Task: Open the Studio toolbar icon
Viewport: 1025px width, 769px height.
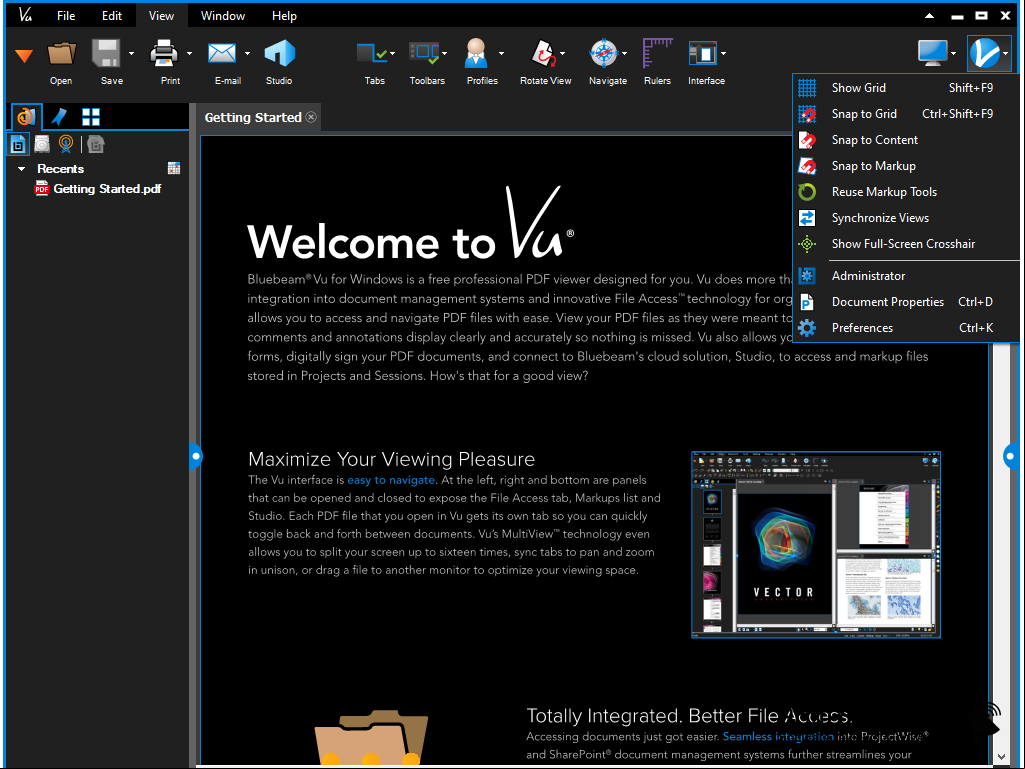Action: click(x=279, y=54)
